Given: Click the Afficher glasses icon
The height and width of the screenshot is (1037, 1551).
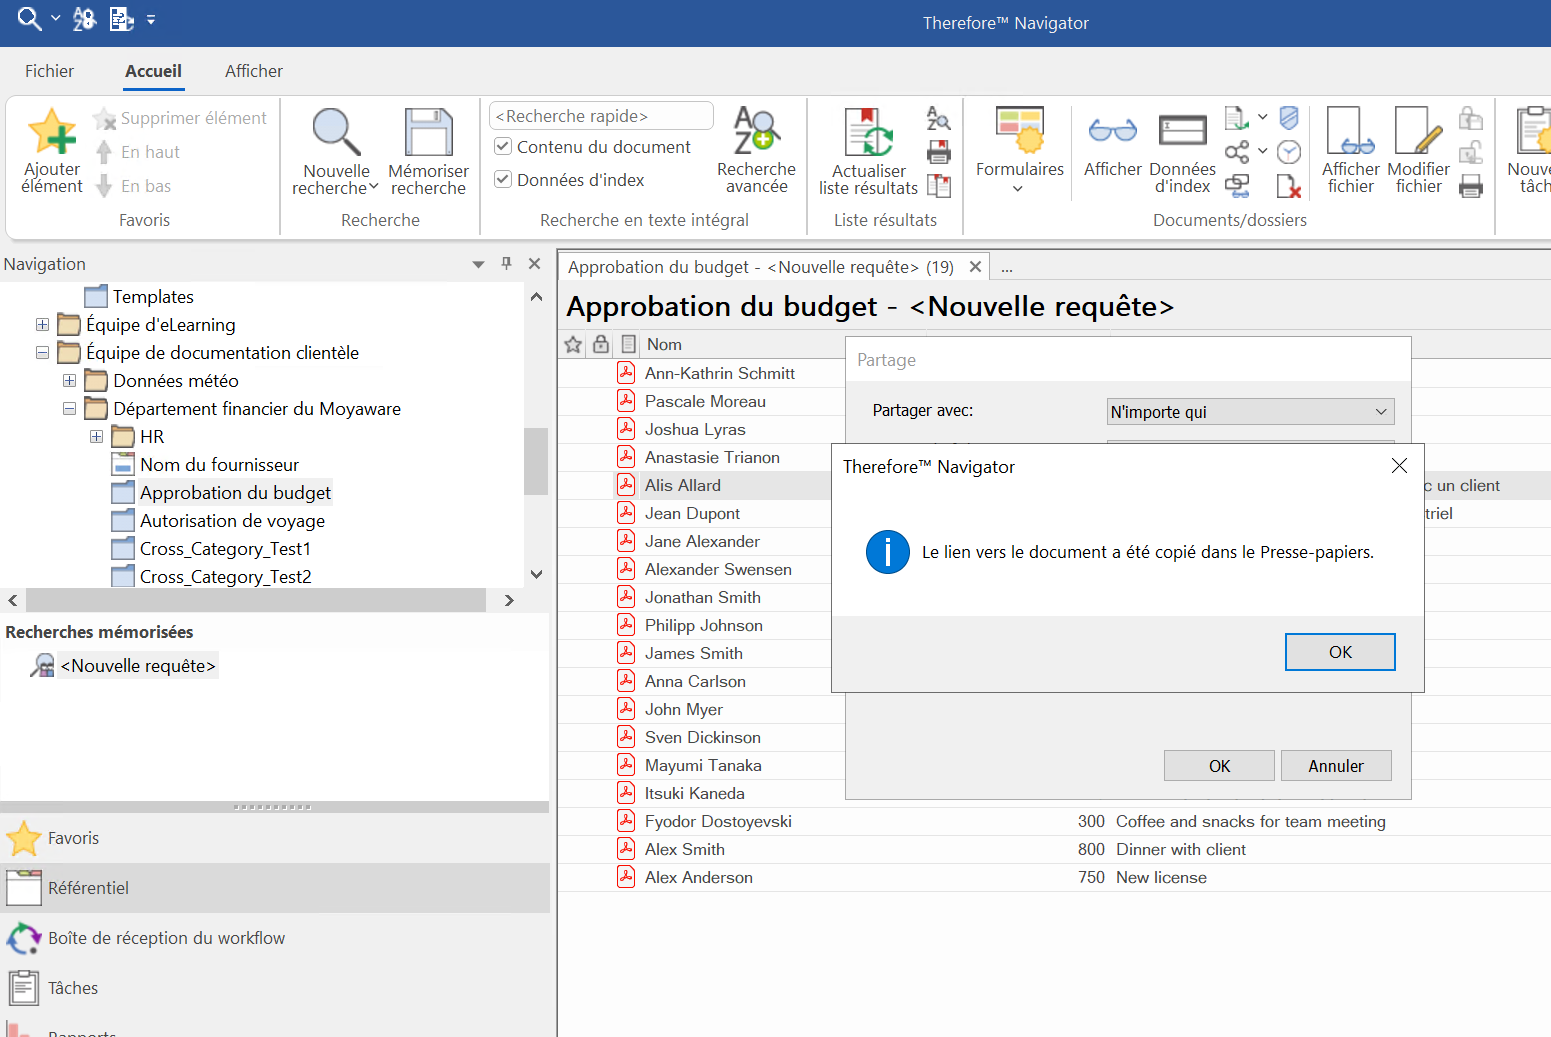Looking at the screenshot, I should point(1112,131).
